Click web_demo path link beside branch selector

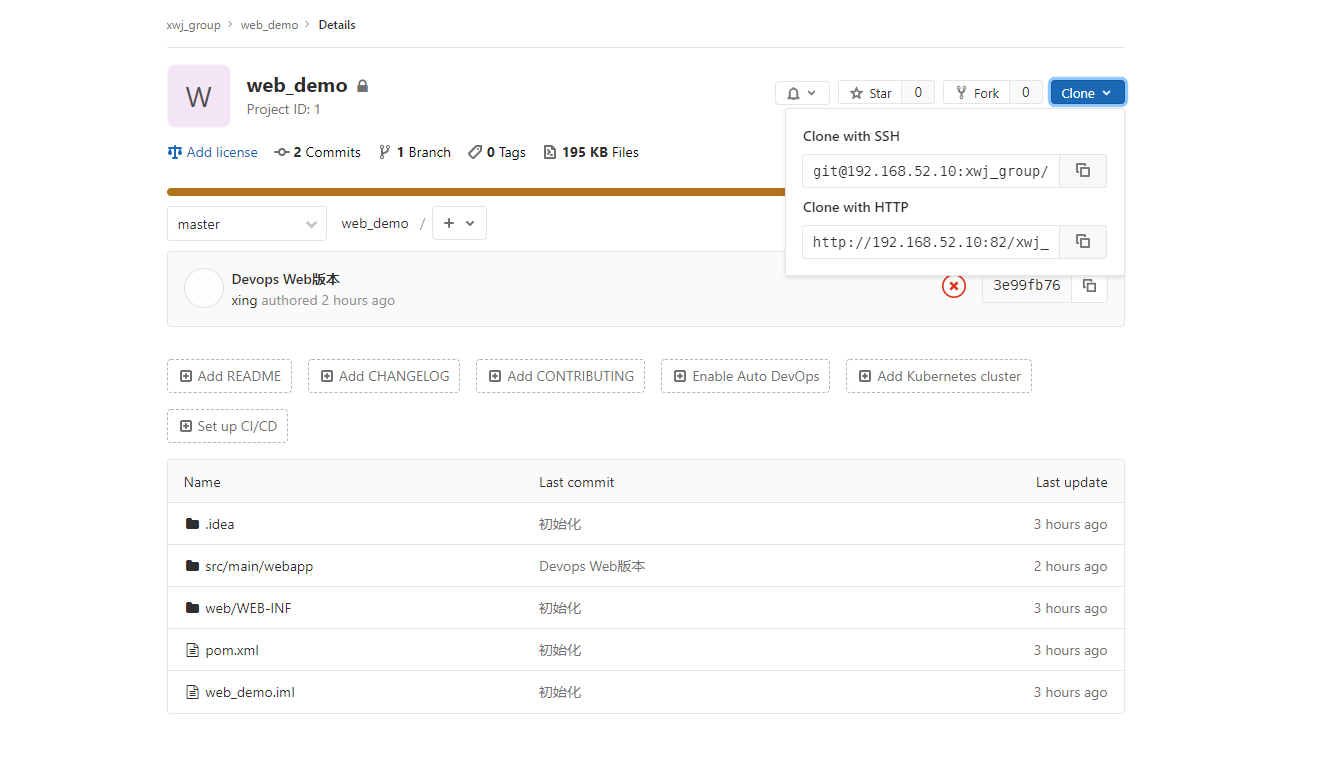(x=375, y=224)
